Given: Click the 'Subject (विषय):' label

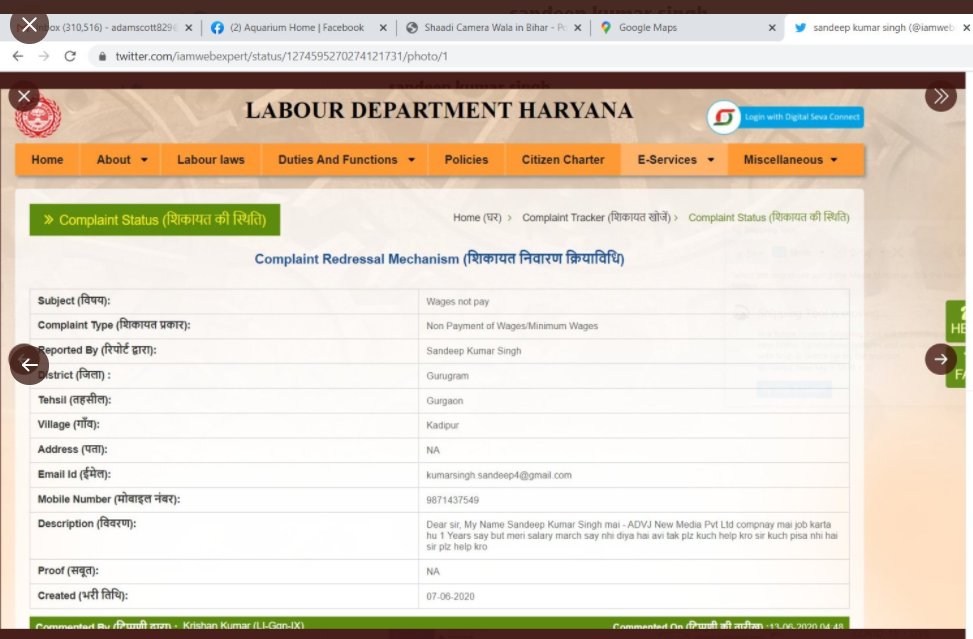Looking at the screenshot, I should click(74, 300).
